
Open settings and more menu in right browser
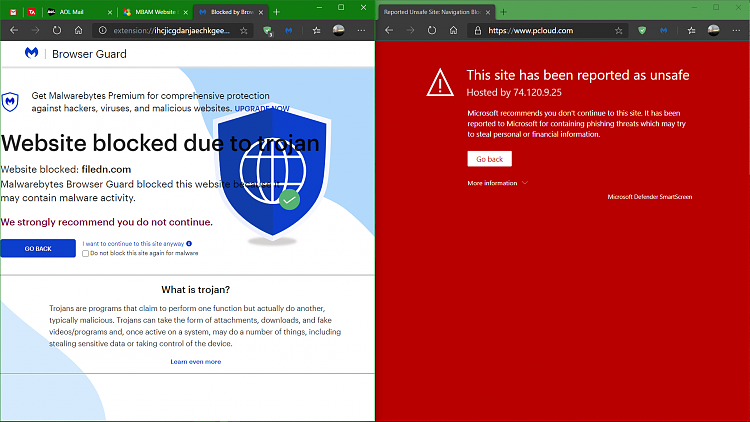point(736,31)
